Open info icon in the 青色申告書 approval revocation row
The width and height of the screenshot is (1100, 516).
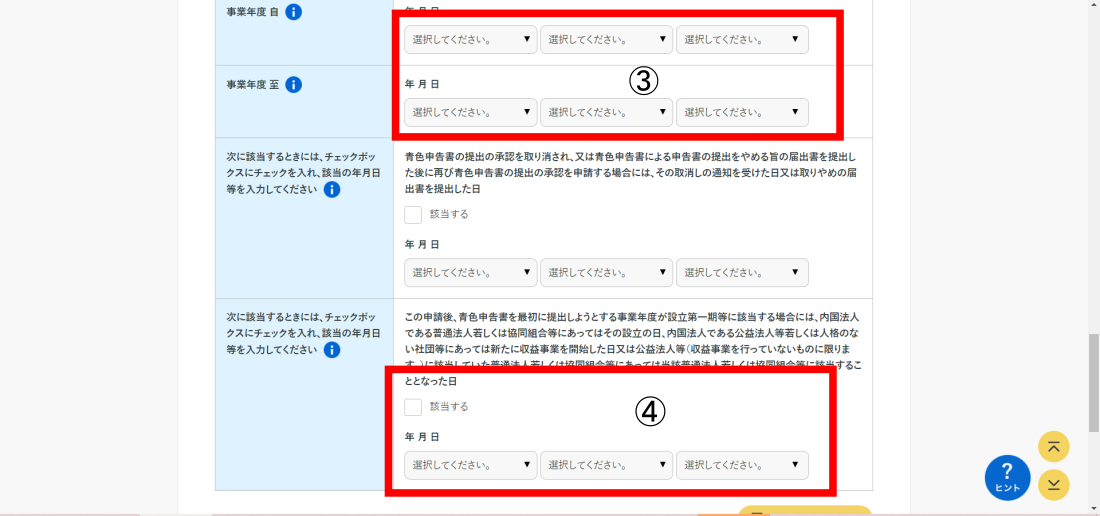click(x=332, y=190)
